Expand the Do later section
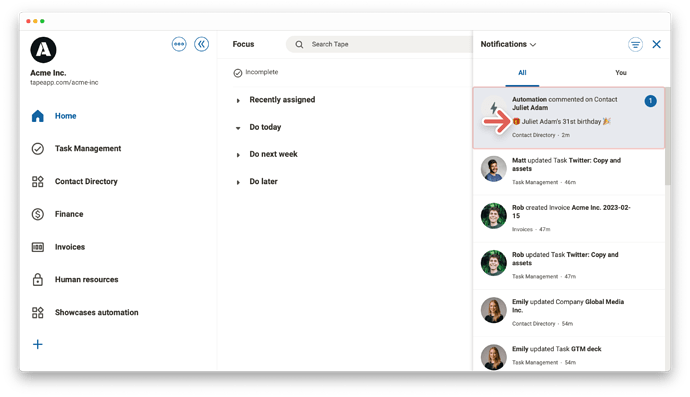Viewport: 690px width, 397px height. (238, 183)
